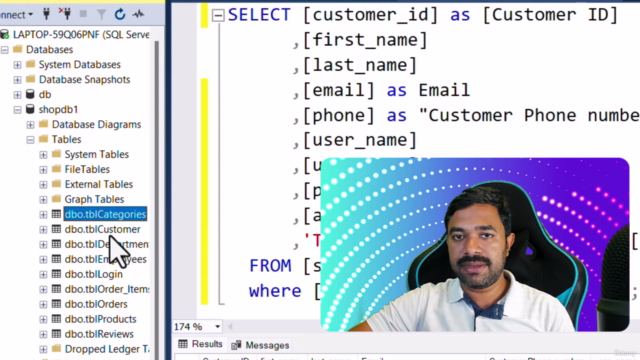Screen dimensions: 640x360
Task: Click the shopdb1 database cylinder icon
Action: pos(30,109)
